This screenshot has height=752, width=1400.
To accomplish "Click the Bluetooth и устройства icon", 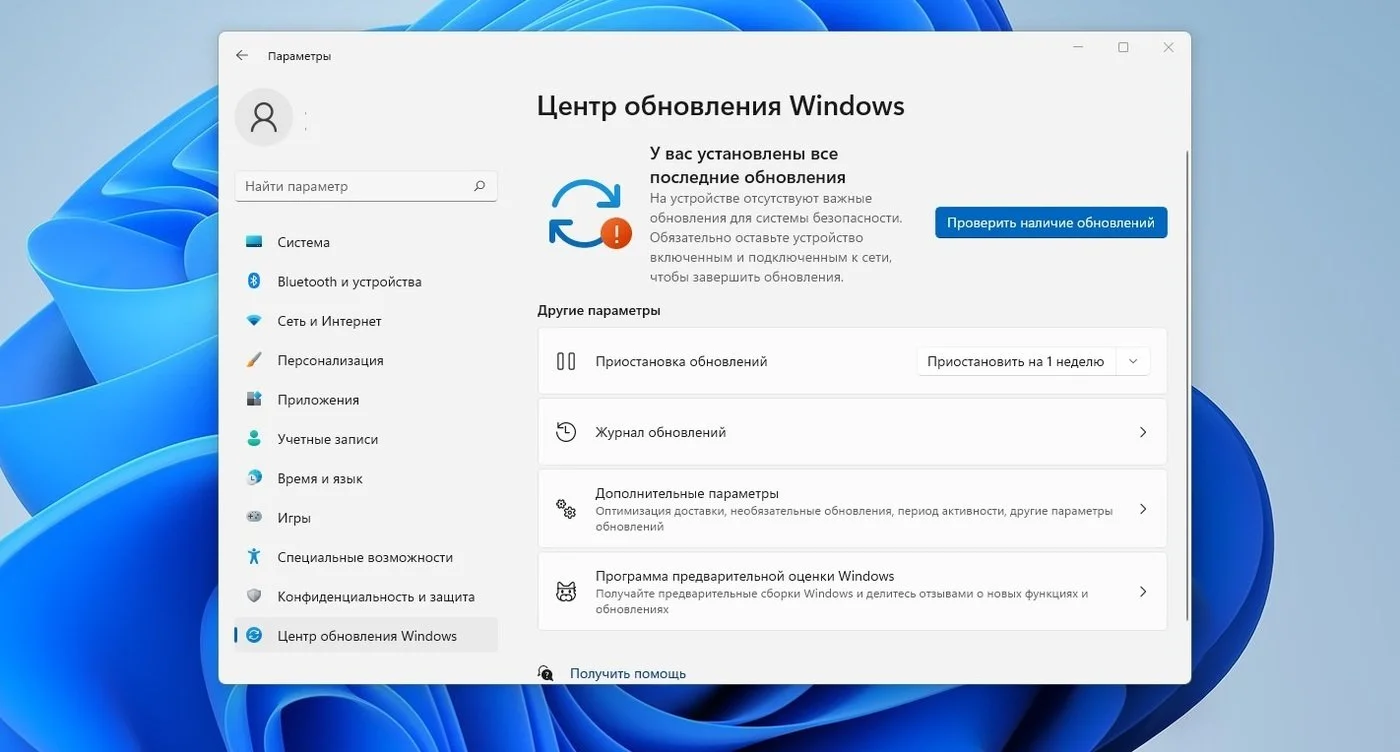I will [x=254, y=281].
